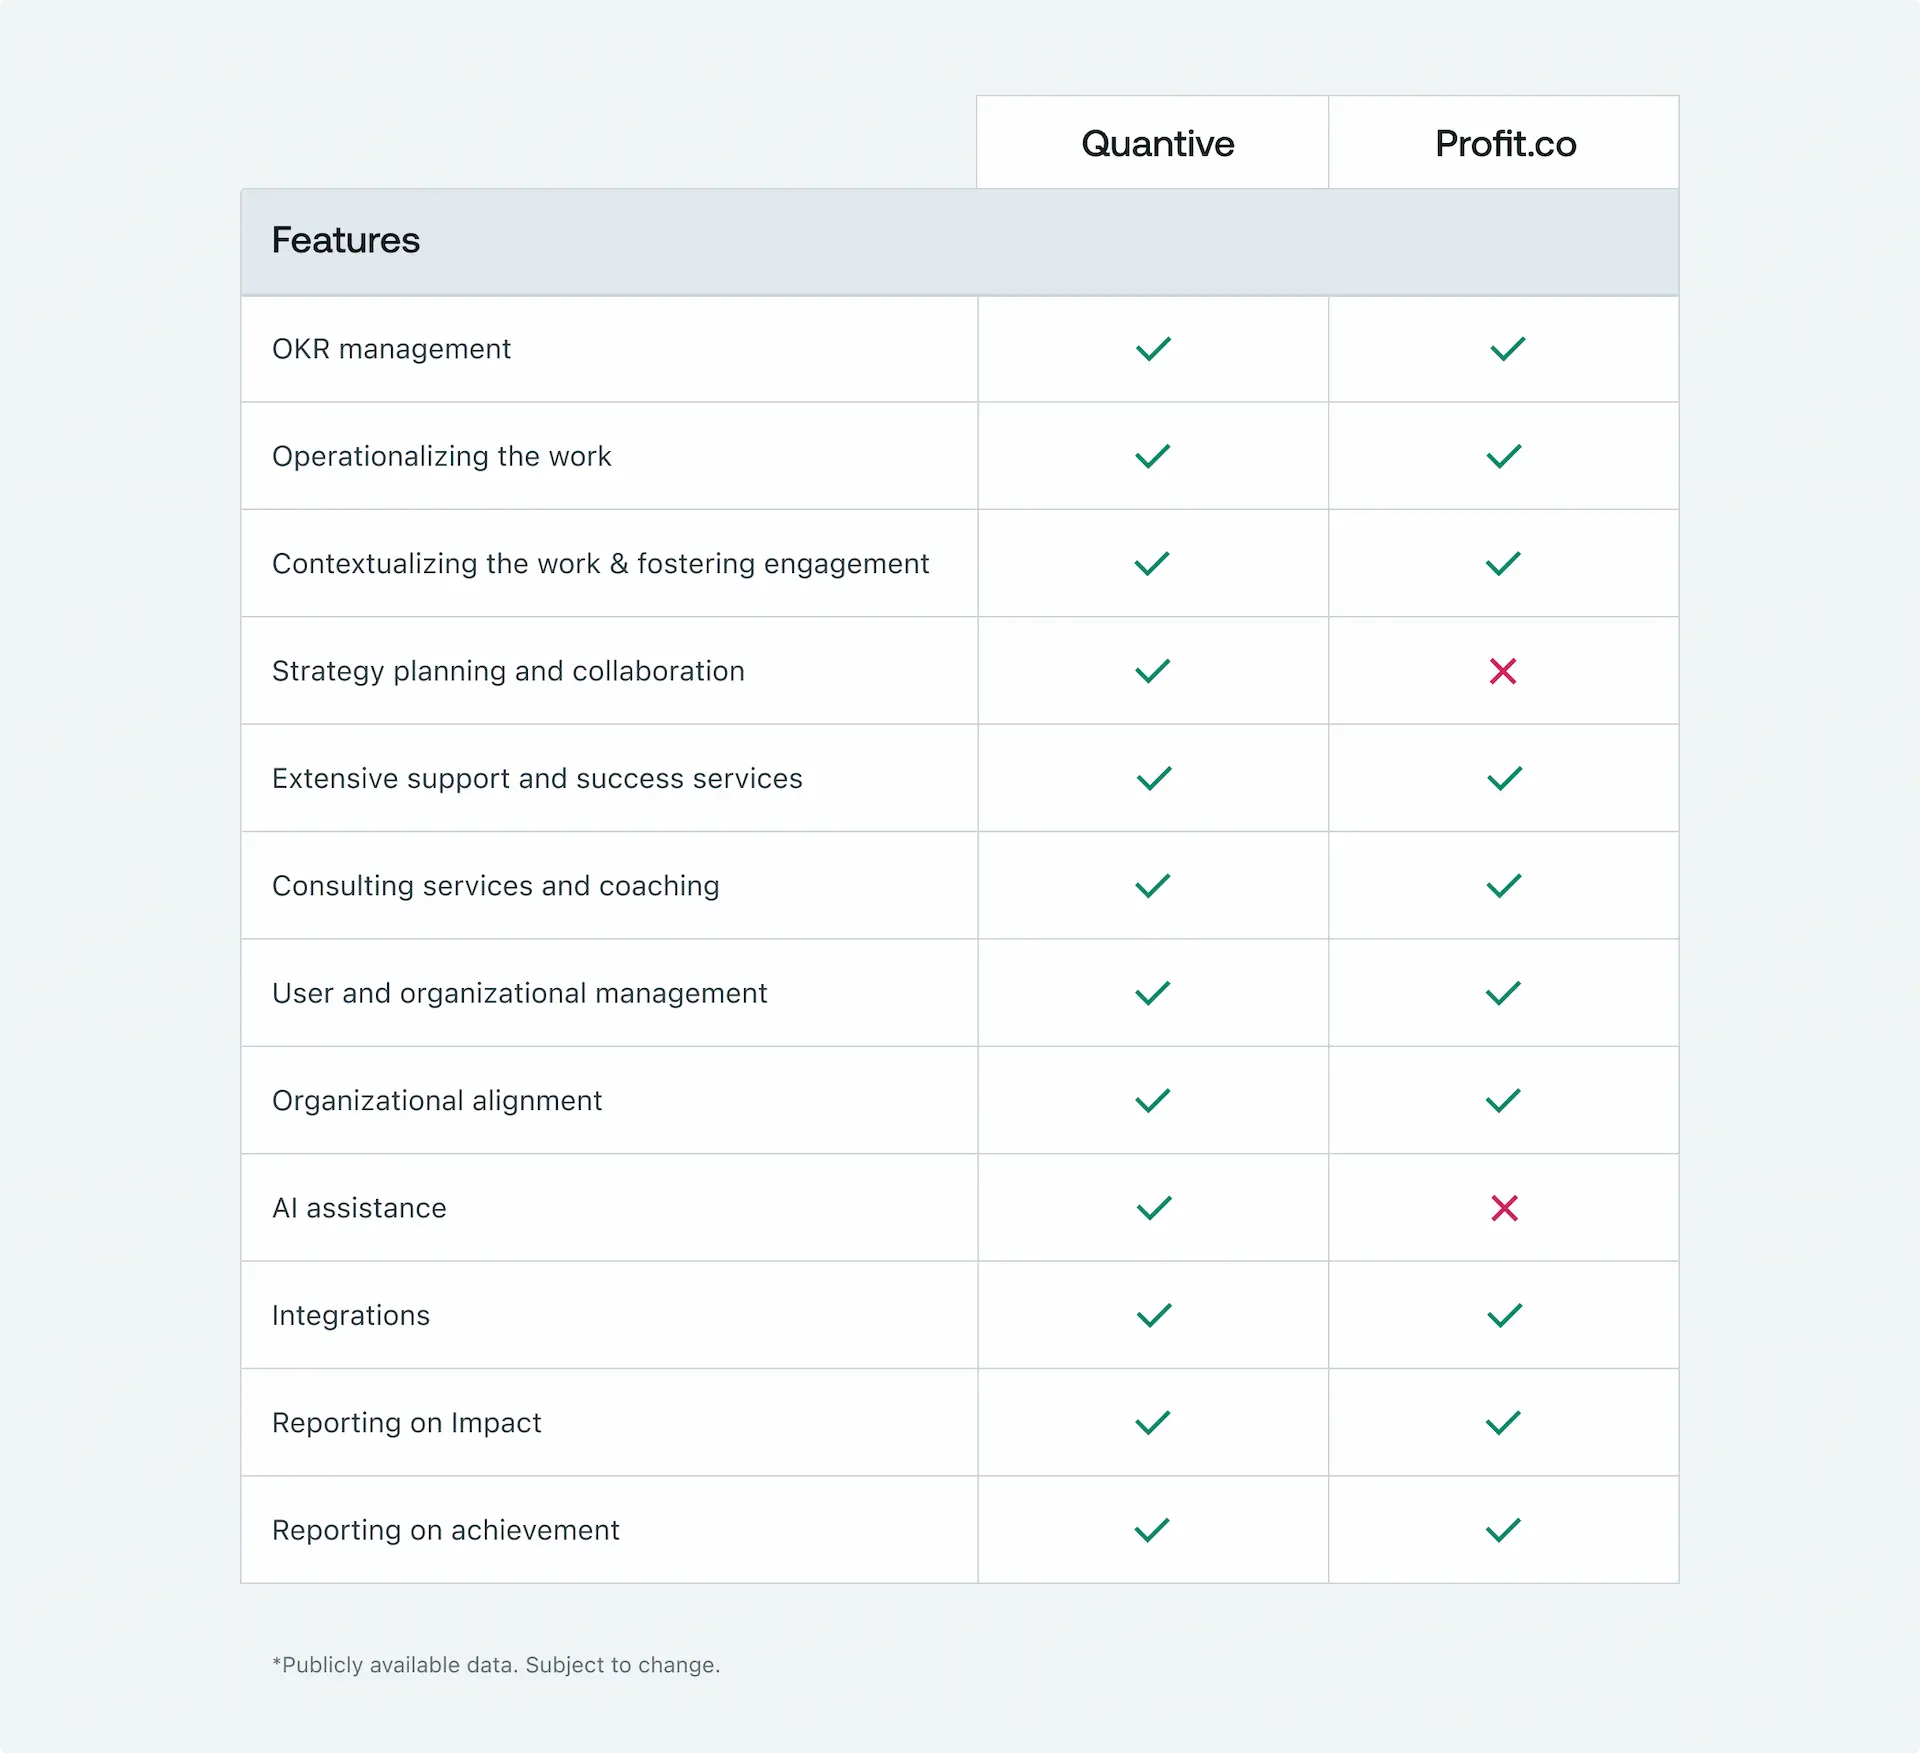Screen dimensions: 1920x1753
Task: Click Profit.co's red X for AI assistance
Action: click(x=1503, y=1208)
